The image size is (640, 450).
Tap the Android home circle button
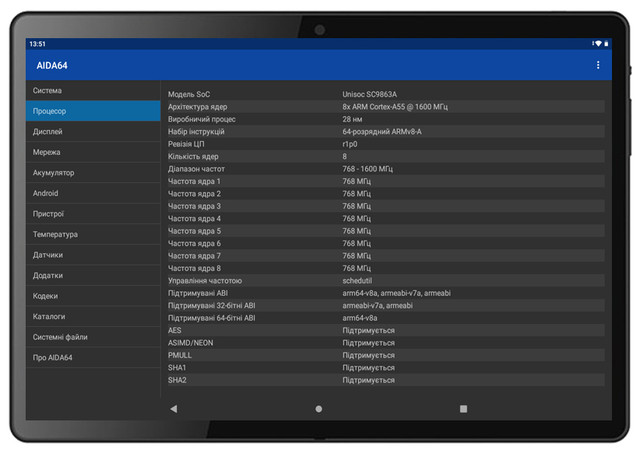(x=319, y=409)
